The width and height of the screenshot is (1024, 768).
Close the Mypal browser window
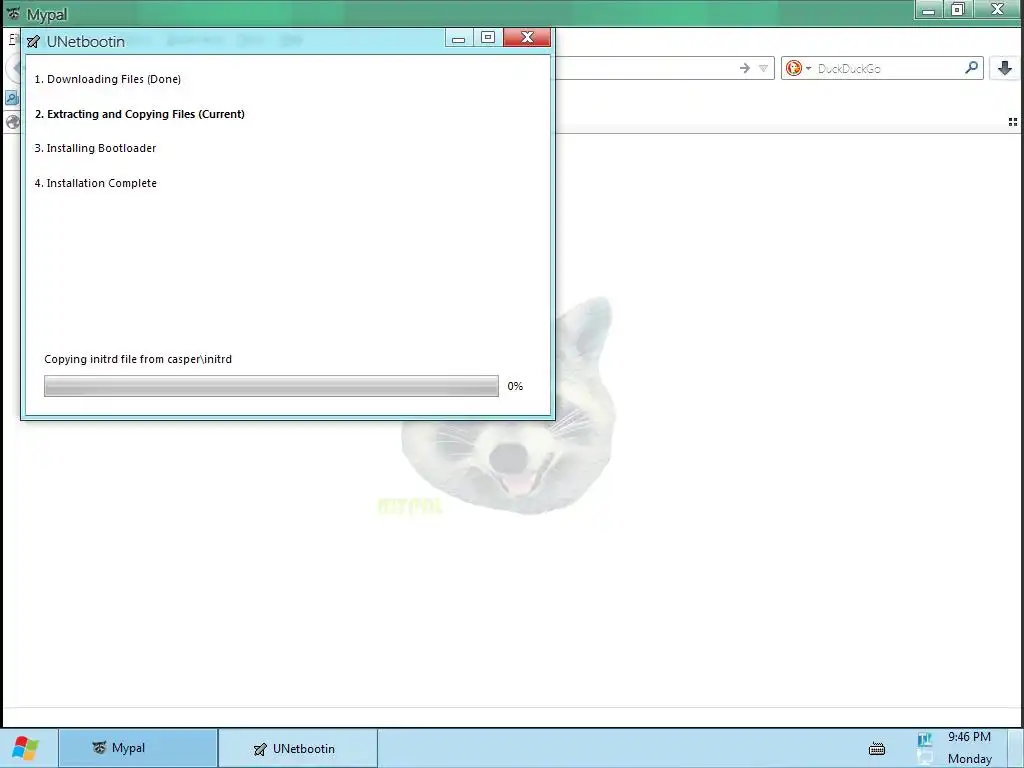(x=997, y=10)
